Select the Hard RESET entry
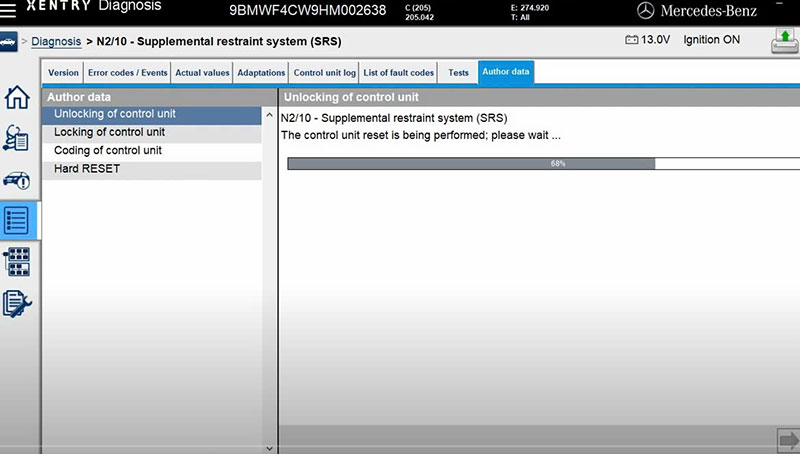The image size is (800, 454). click(152, 169)
